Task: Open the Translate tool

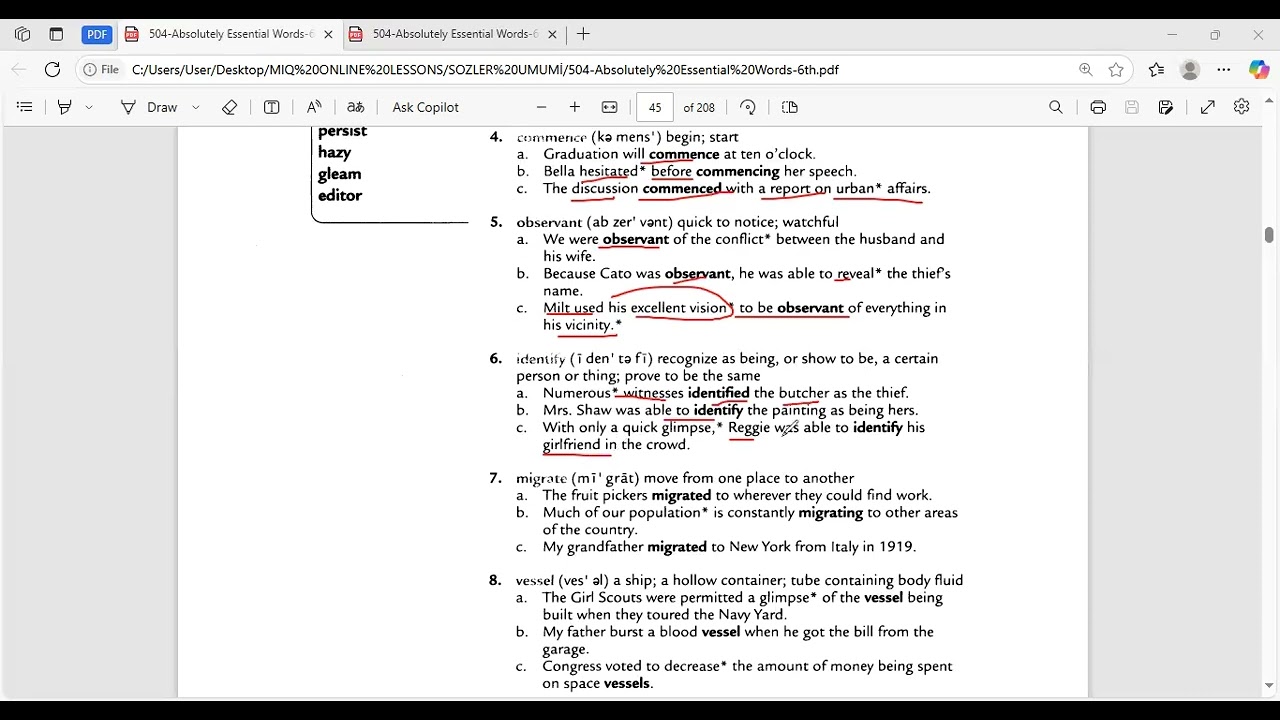Action: click(355, 107)
